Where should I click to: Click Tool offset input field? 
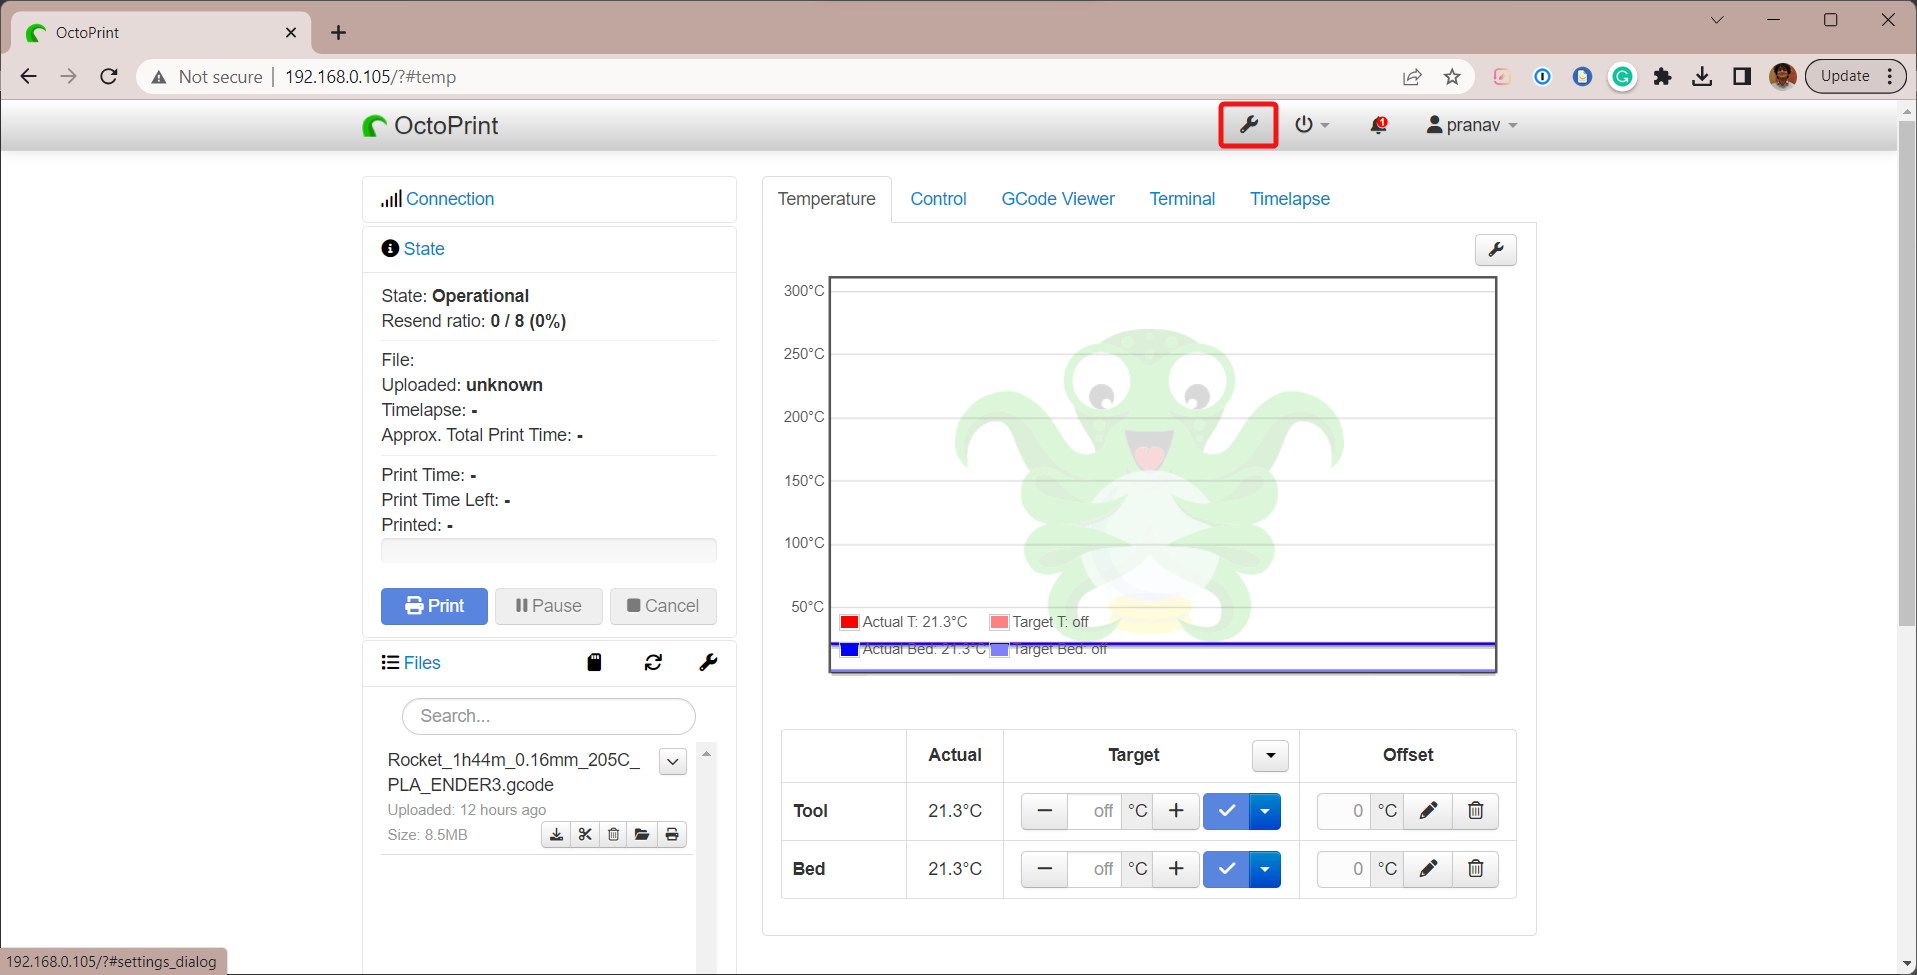1344,811
